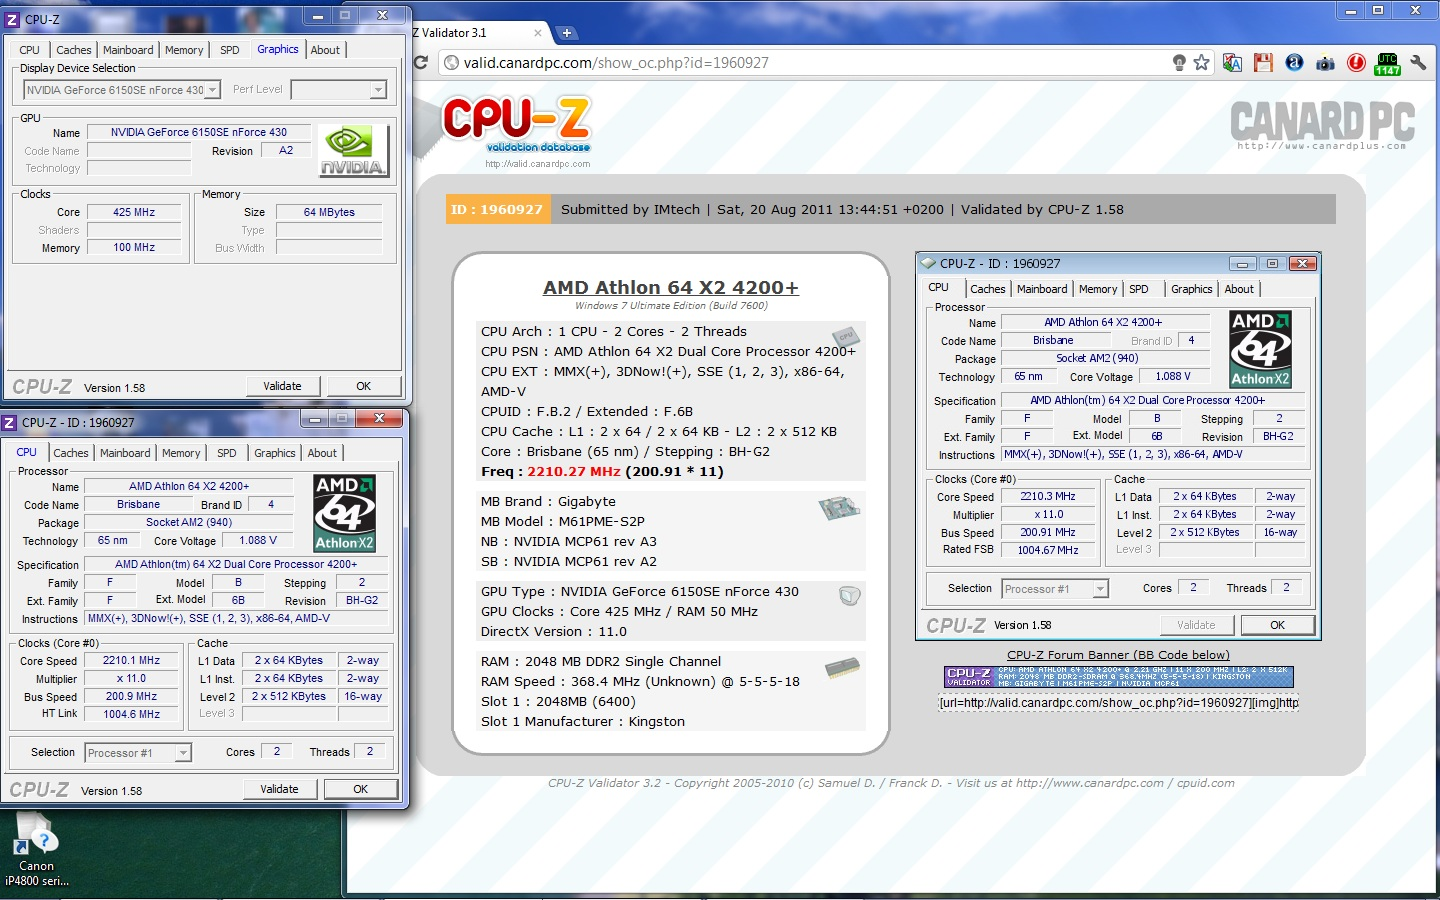Viewport: 1440px width, 900px height.
Task: Open About tab in CPU-Z ID 1960927 window
Action: click(x=322, y=453)
